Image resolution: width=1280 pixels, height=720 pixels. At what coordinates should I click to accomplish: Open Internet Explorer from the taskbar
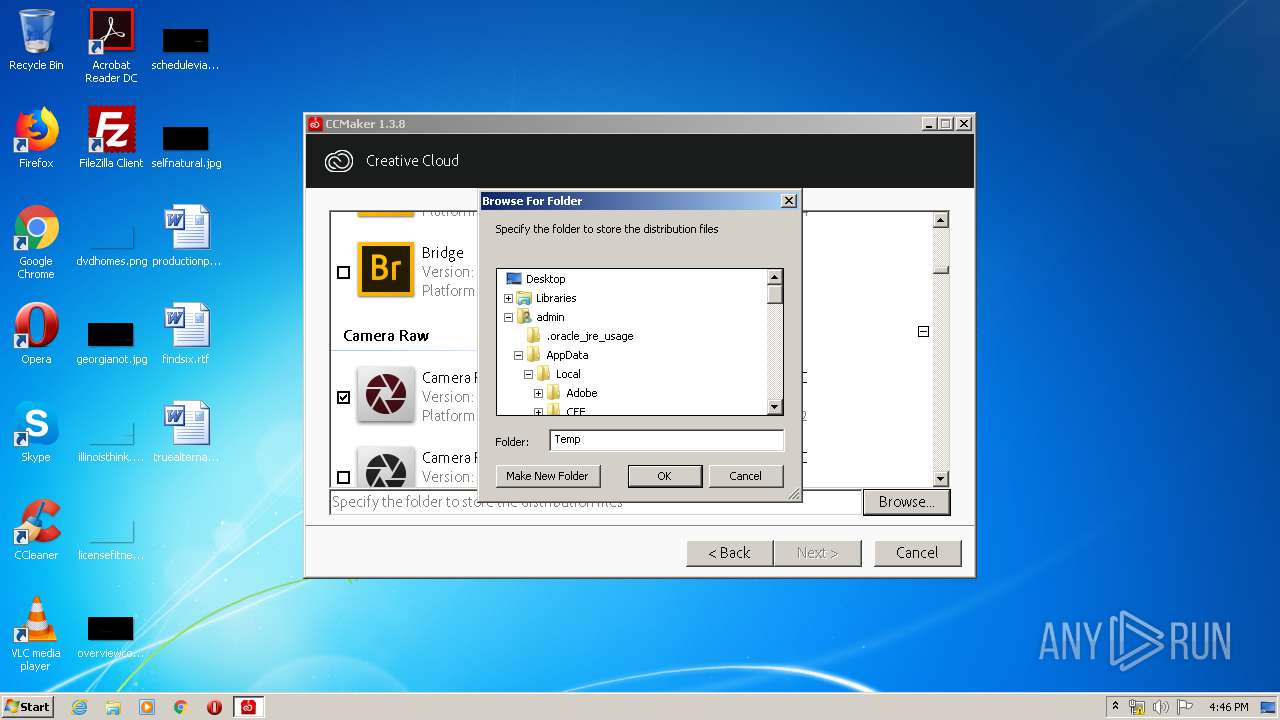79,707
